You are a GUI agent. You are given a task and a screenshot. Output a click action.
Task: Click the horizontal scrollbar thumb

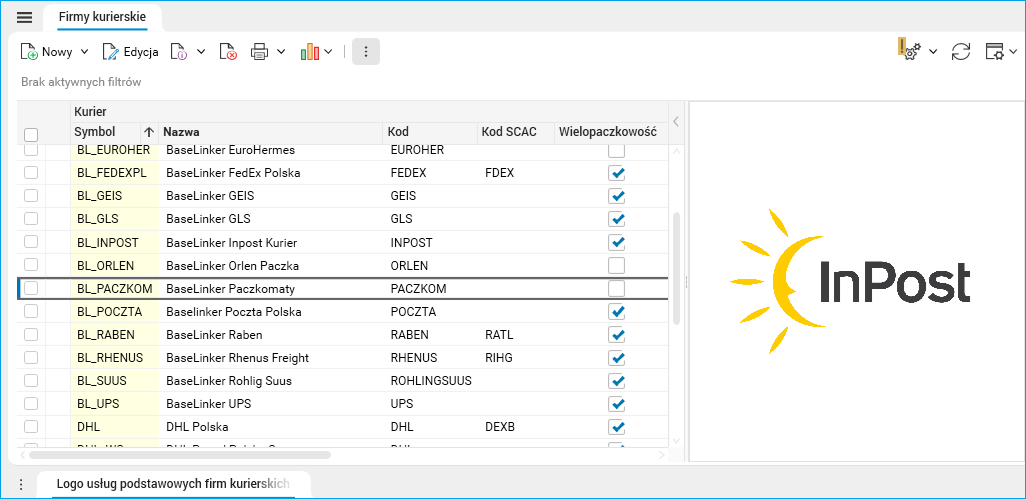180,455
